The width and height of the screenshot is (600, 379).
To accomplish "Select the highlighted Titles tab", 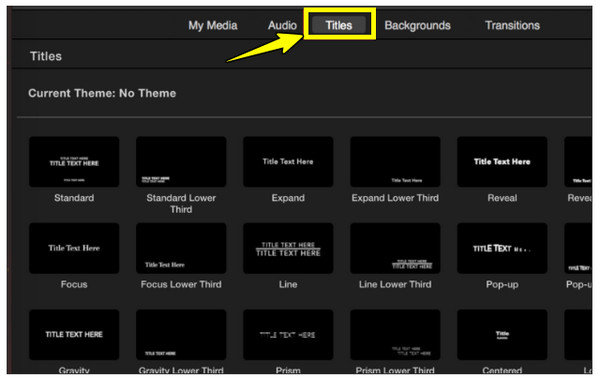I will click(x=339, y=25).
